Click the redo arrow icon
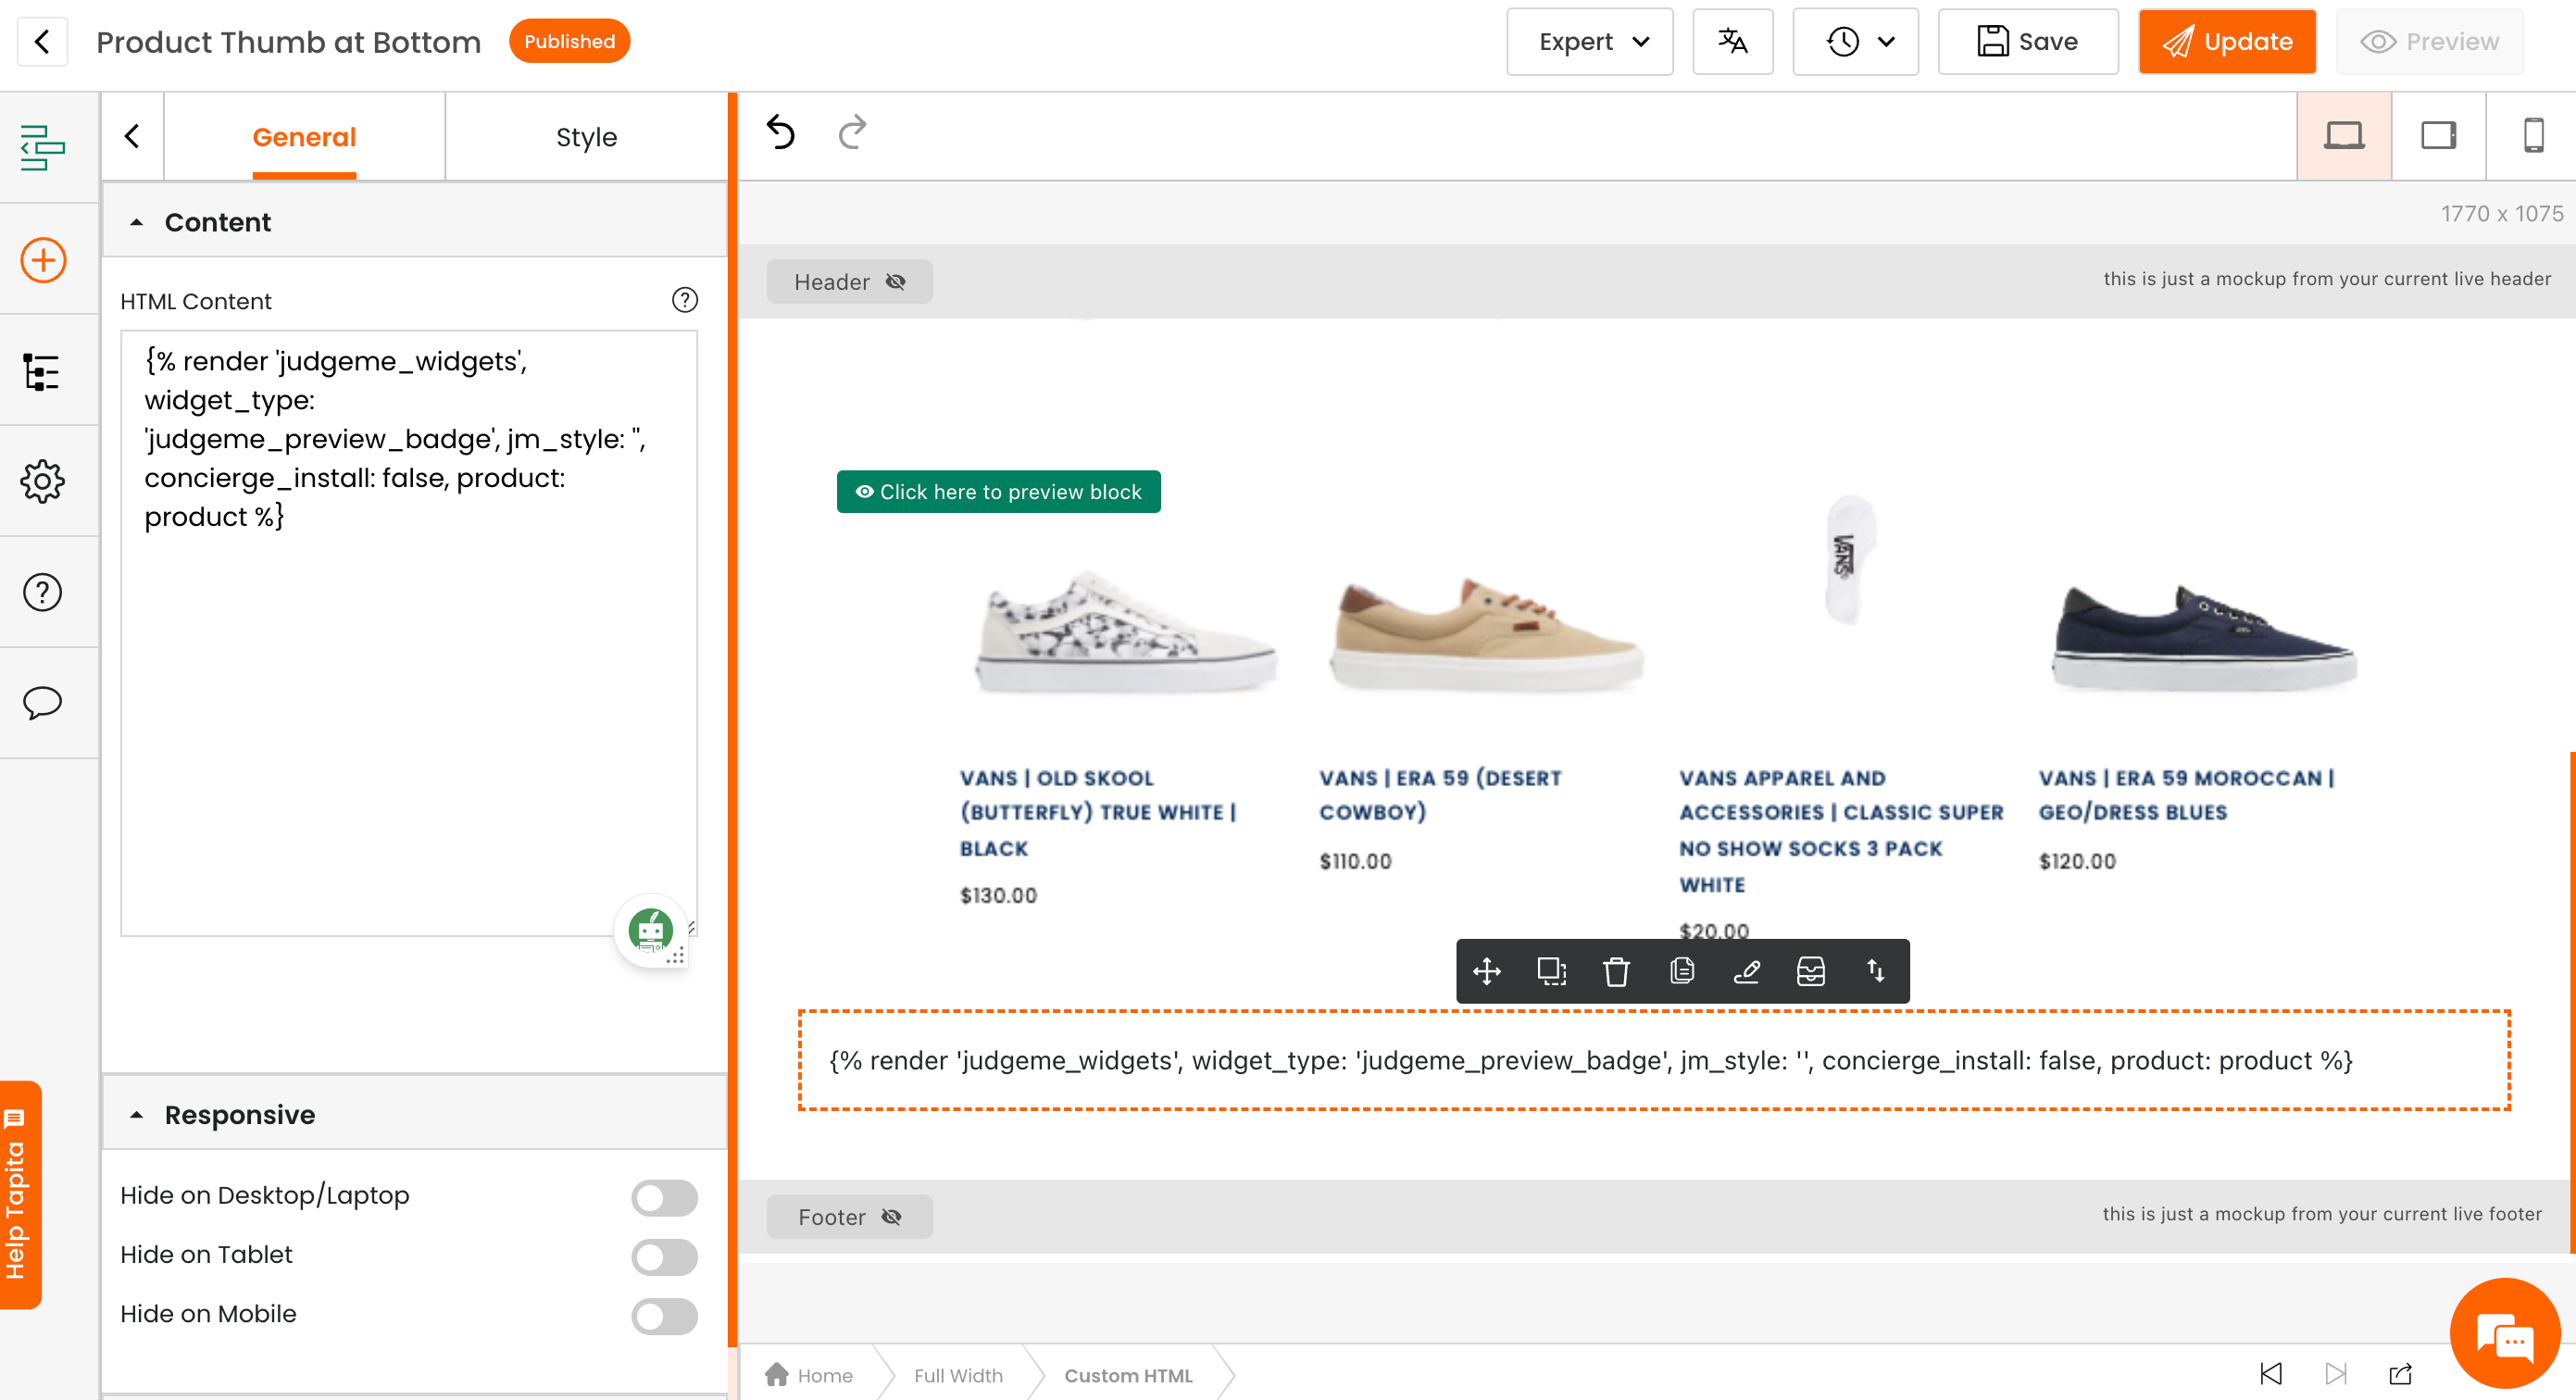This screenshot has height=1400, width=2576. pyautogui.click(x=852, y=132)
